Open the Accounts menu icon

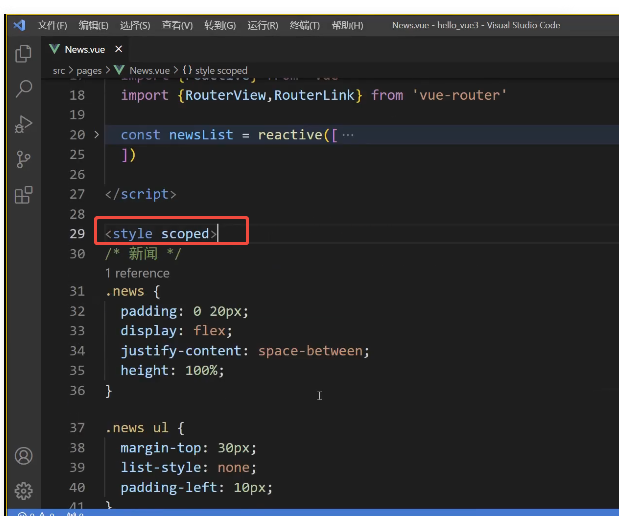24,456
